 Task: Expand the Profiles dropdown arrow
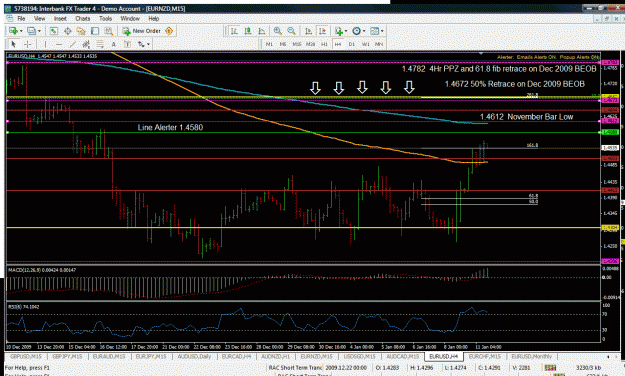pos(39,31)
